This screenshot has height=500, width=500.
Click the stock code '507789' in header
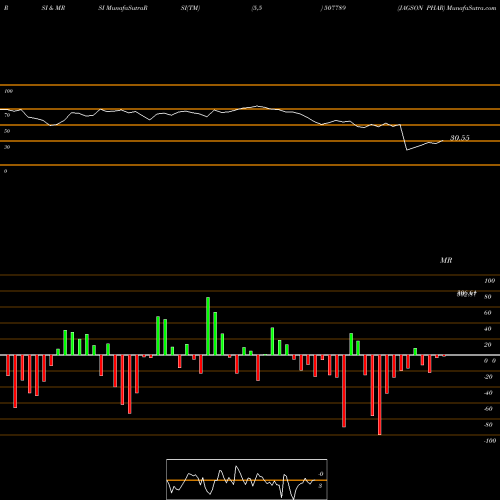335,8
